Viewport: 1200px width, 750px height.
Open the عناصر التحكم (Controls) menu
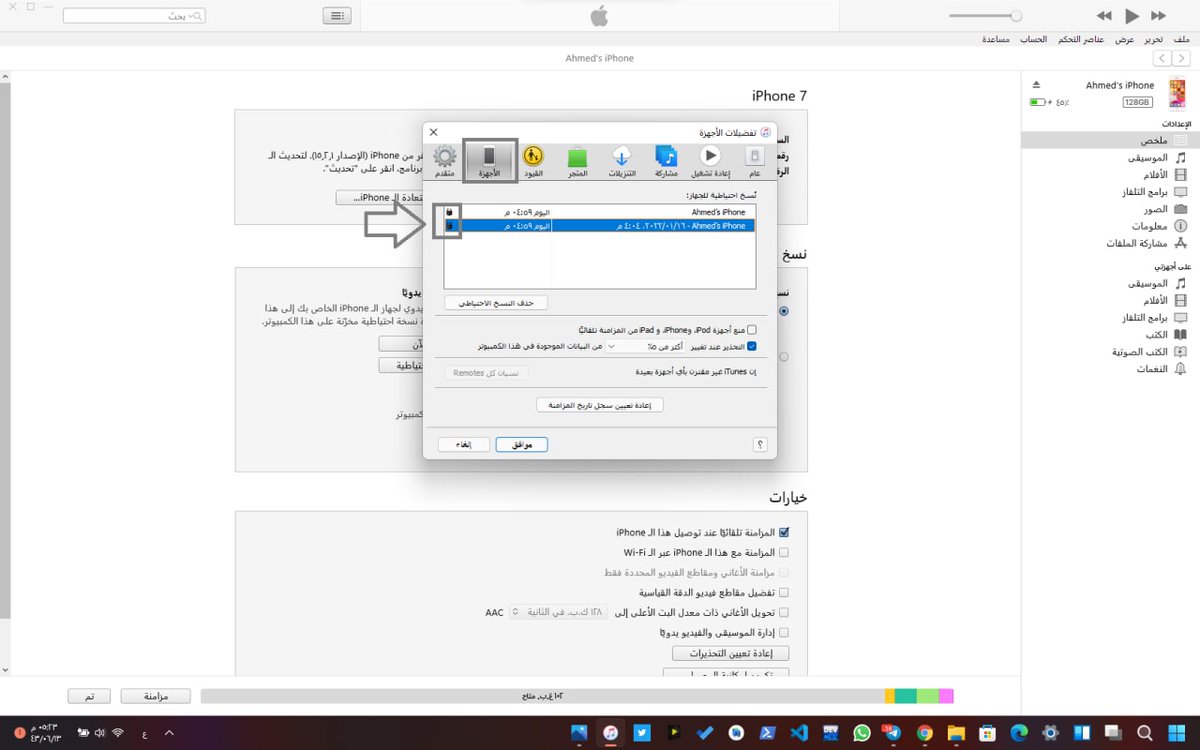tap(1080, 39)
